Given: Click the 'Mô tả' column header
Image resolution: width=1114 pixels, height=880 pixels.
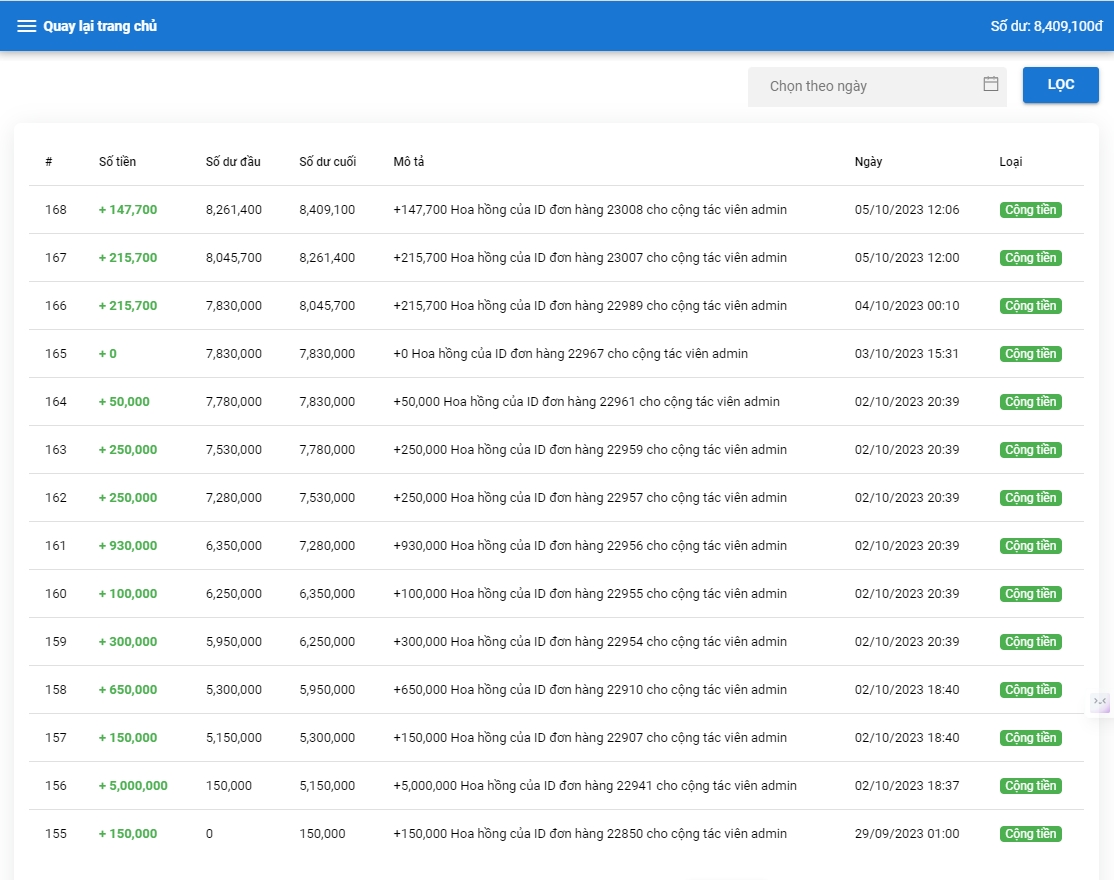Looking at the screenshot, I should point(409,162).
